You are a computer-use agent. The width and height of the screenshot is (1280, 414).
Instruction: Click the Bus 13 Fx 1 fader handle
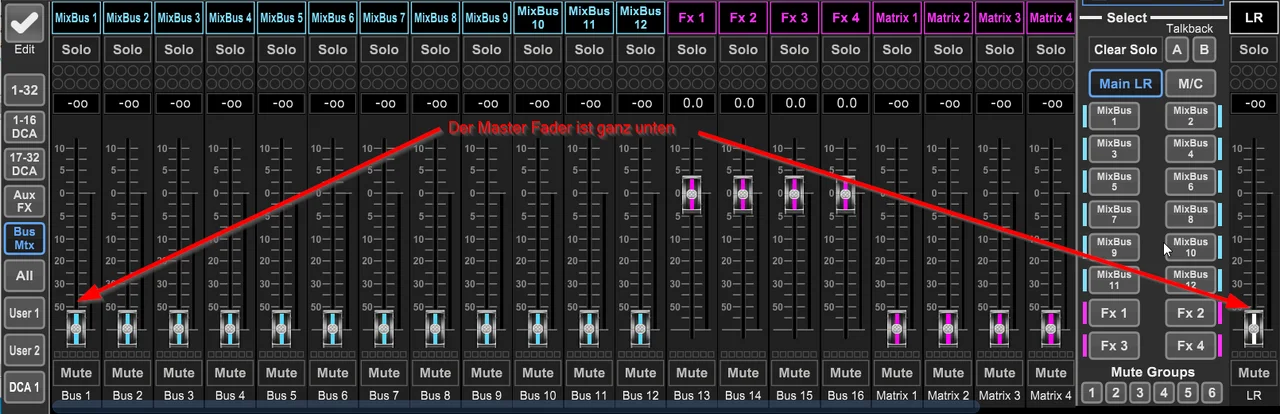click(692, 192)
